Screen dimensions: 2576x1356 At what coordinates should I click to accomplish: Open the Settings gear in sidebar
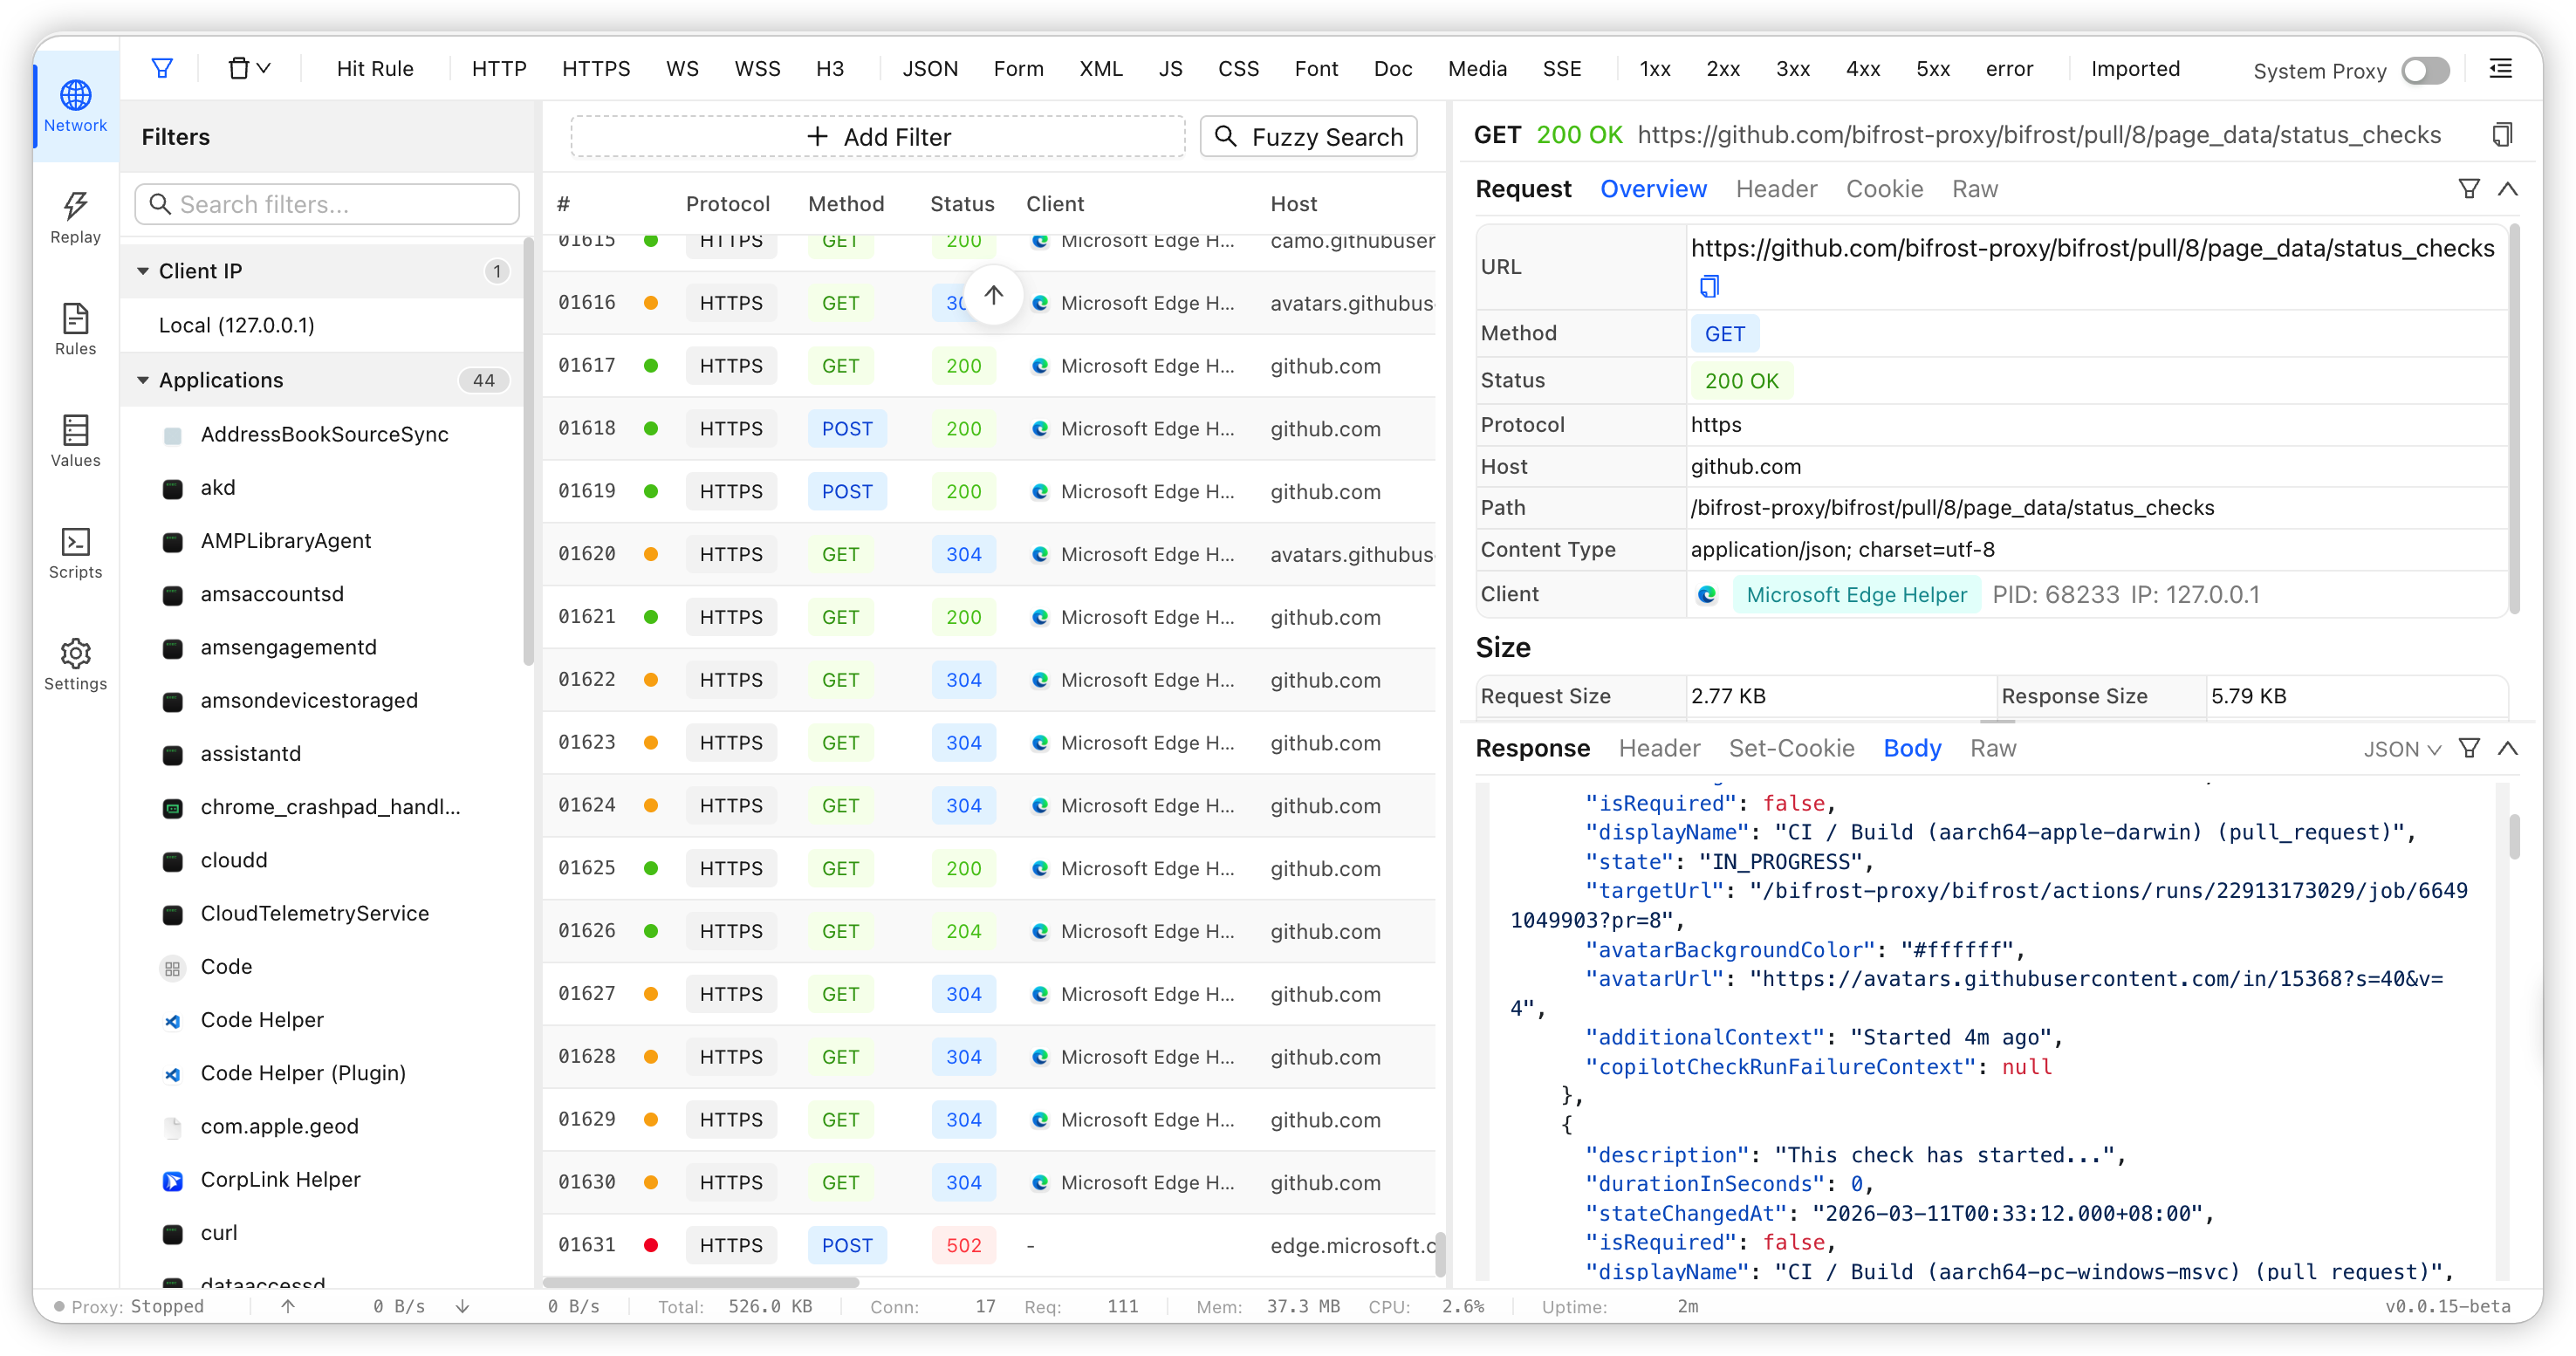(x=75, y=664)
